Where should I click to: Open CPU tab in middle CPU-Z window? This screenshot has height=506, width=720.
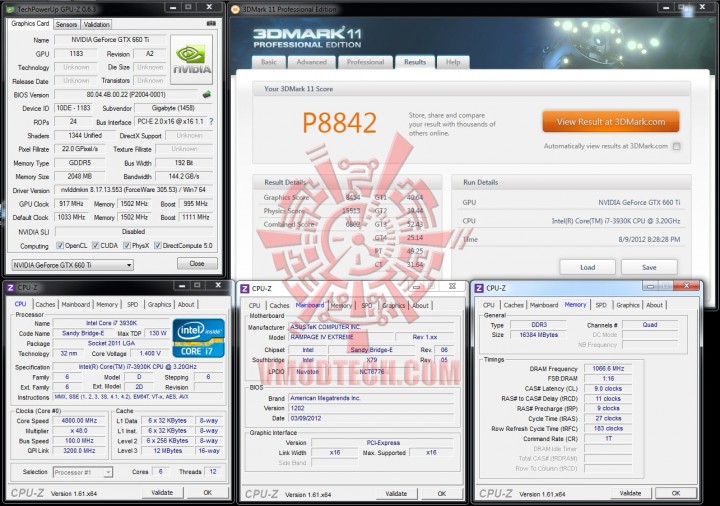[x=254, y=305]
